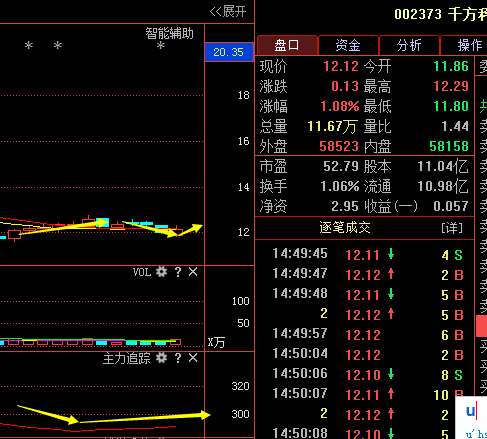Open detailed trades via [详] link
Viewport: 487px width, 439px height.
[452, 228]
